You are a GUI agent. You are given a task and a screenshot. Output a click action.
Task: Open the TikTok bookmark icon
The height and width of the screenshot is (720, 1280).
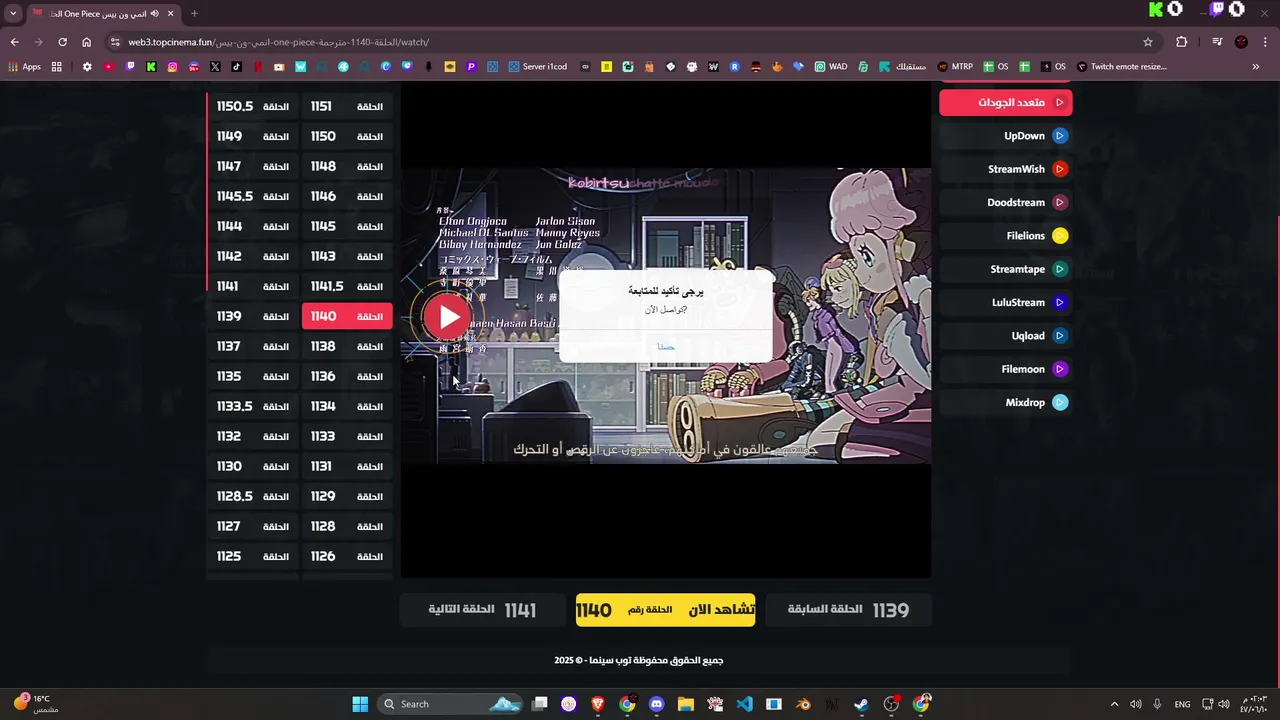(237, 67)
